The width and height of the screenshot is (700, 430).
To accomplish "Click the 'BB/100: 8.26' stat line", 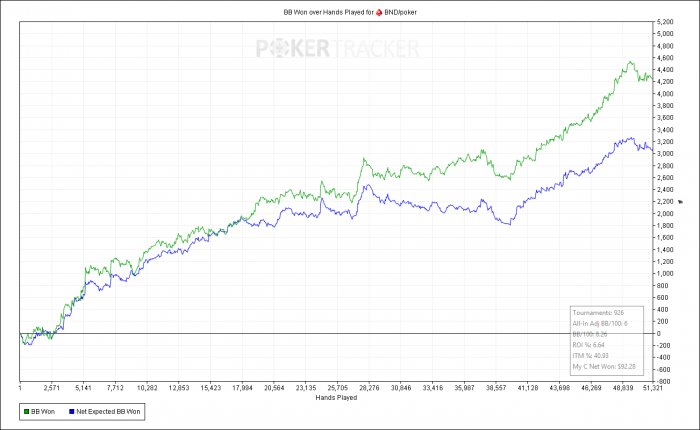I will tap(590, 334).
